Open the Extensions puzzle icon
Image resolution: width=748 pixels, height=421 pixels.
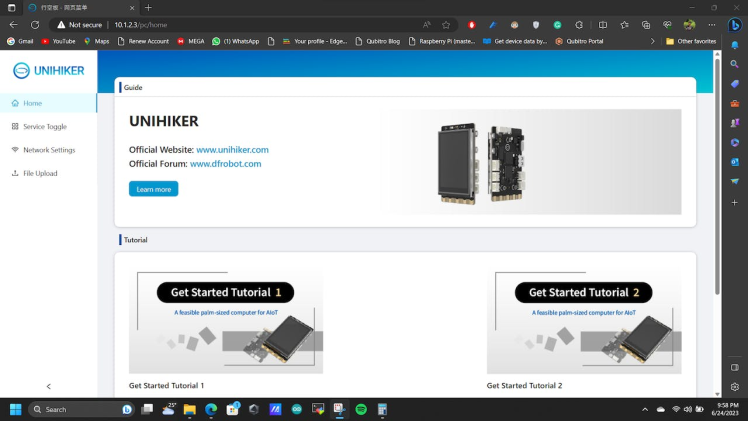tap(579, 25)
